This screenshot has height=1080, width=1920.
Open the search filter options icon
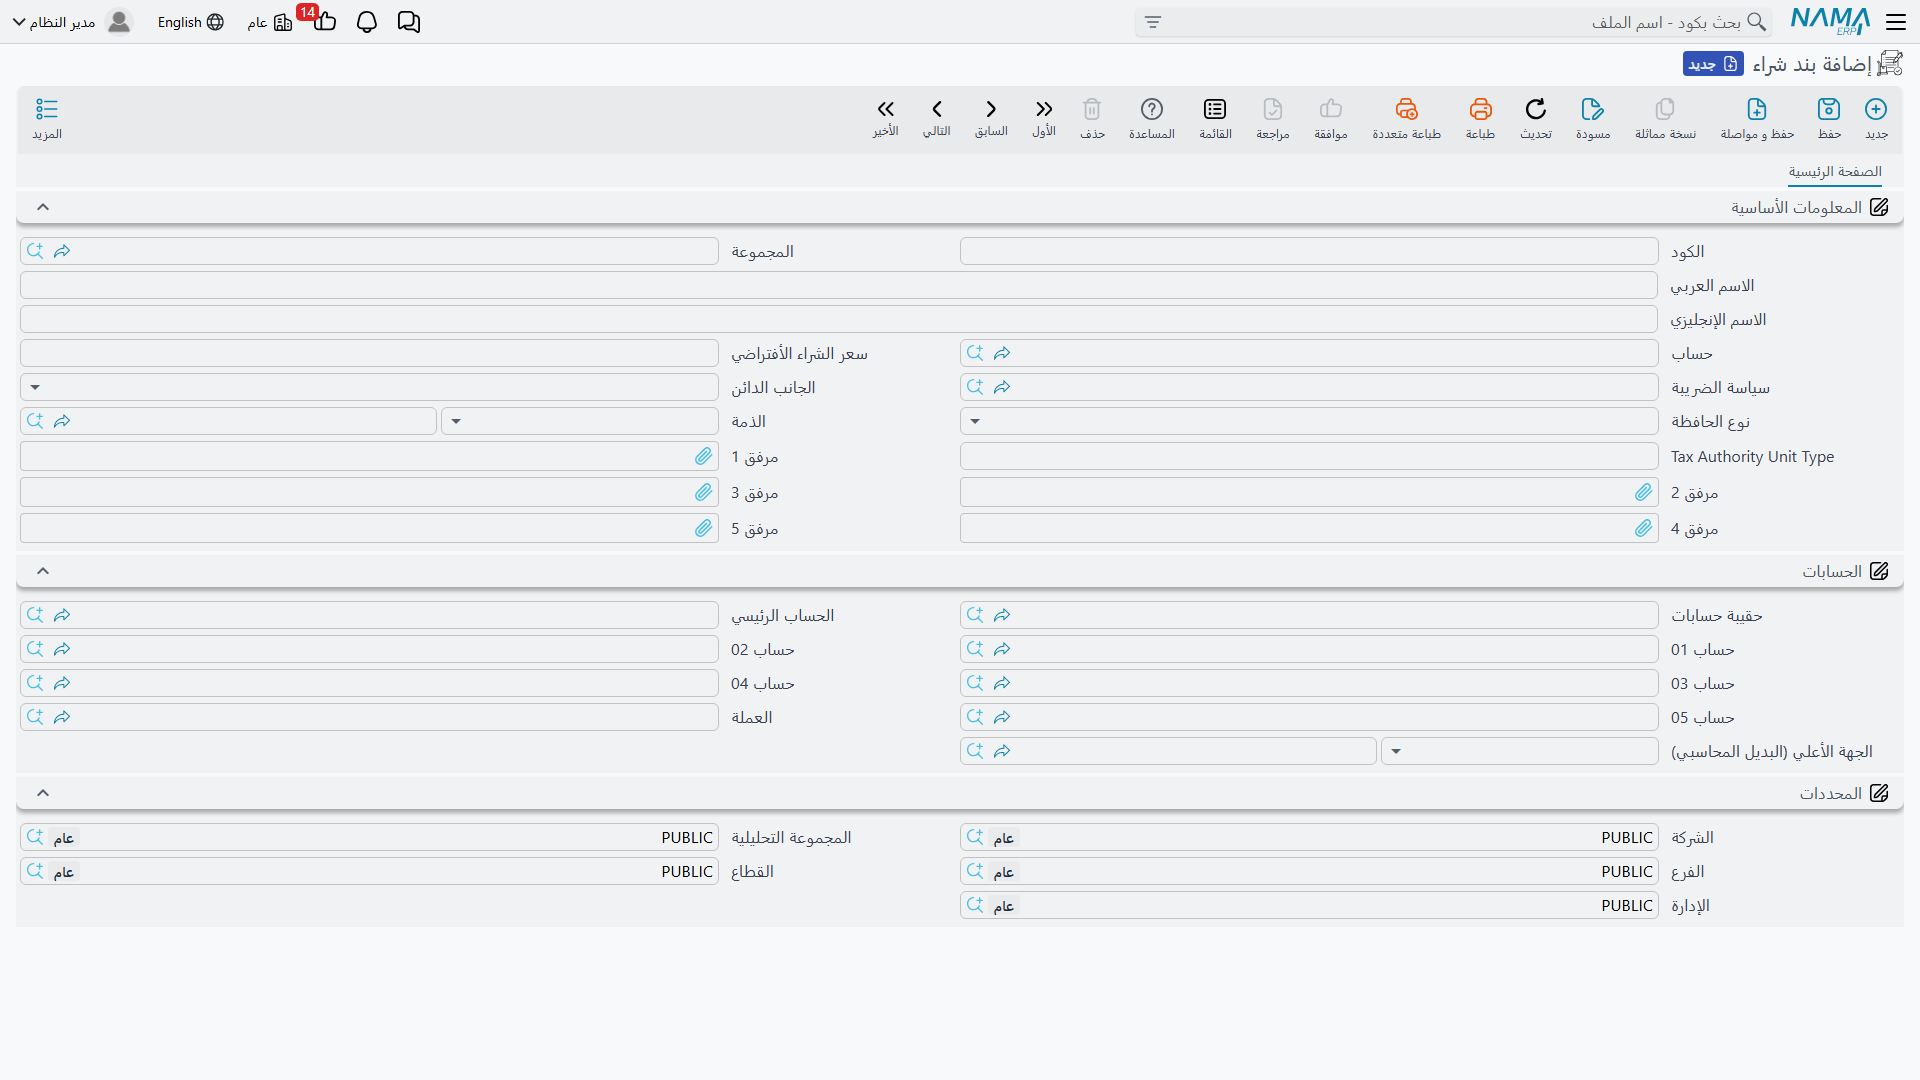pyautogui.click(x=1153, y=22)
